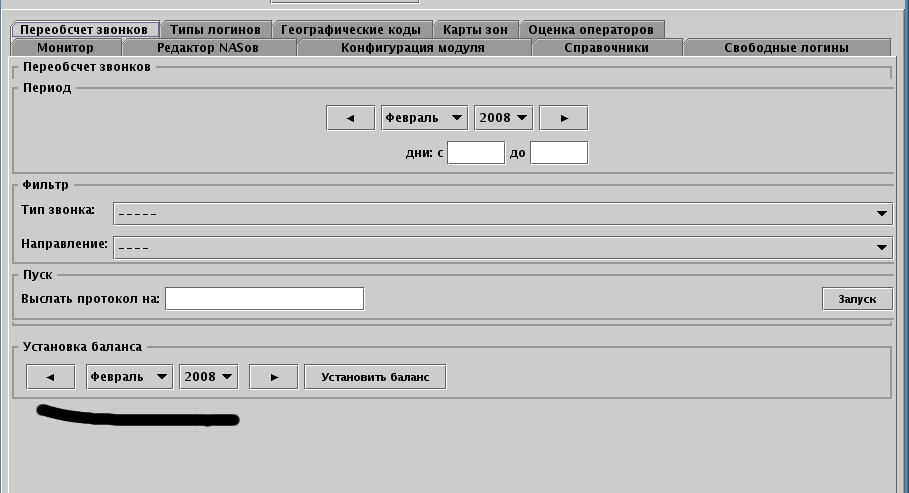Select the Карты зон tab
The height and width of the screenshot is (493, 909).
click(476, 30)
